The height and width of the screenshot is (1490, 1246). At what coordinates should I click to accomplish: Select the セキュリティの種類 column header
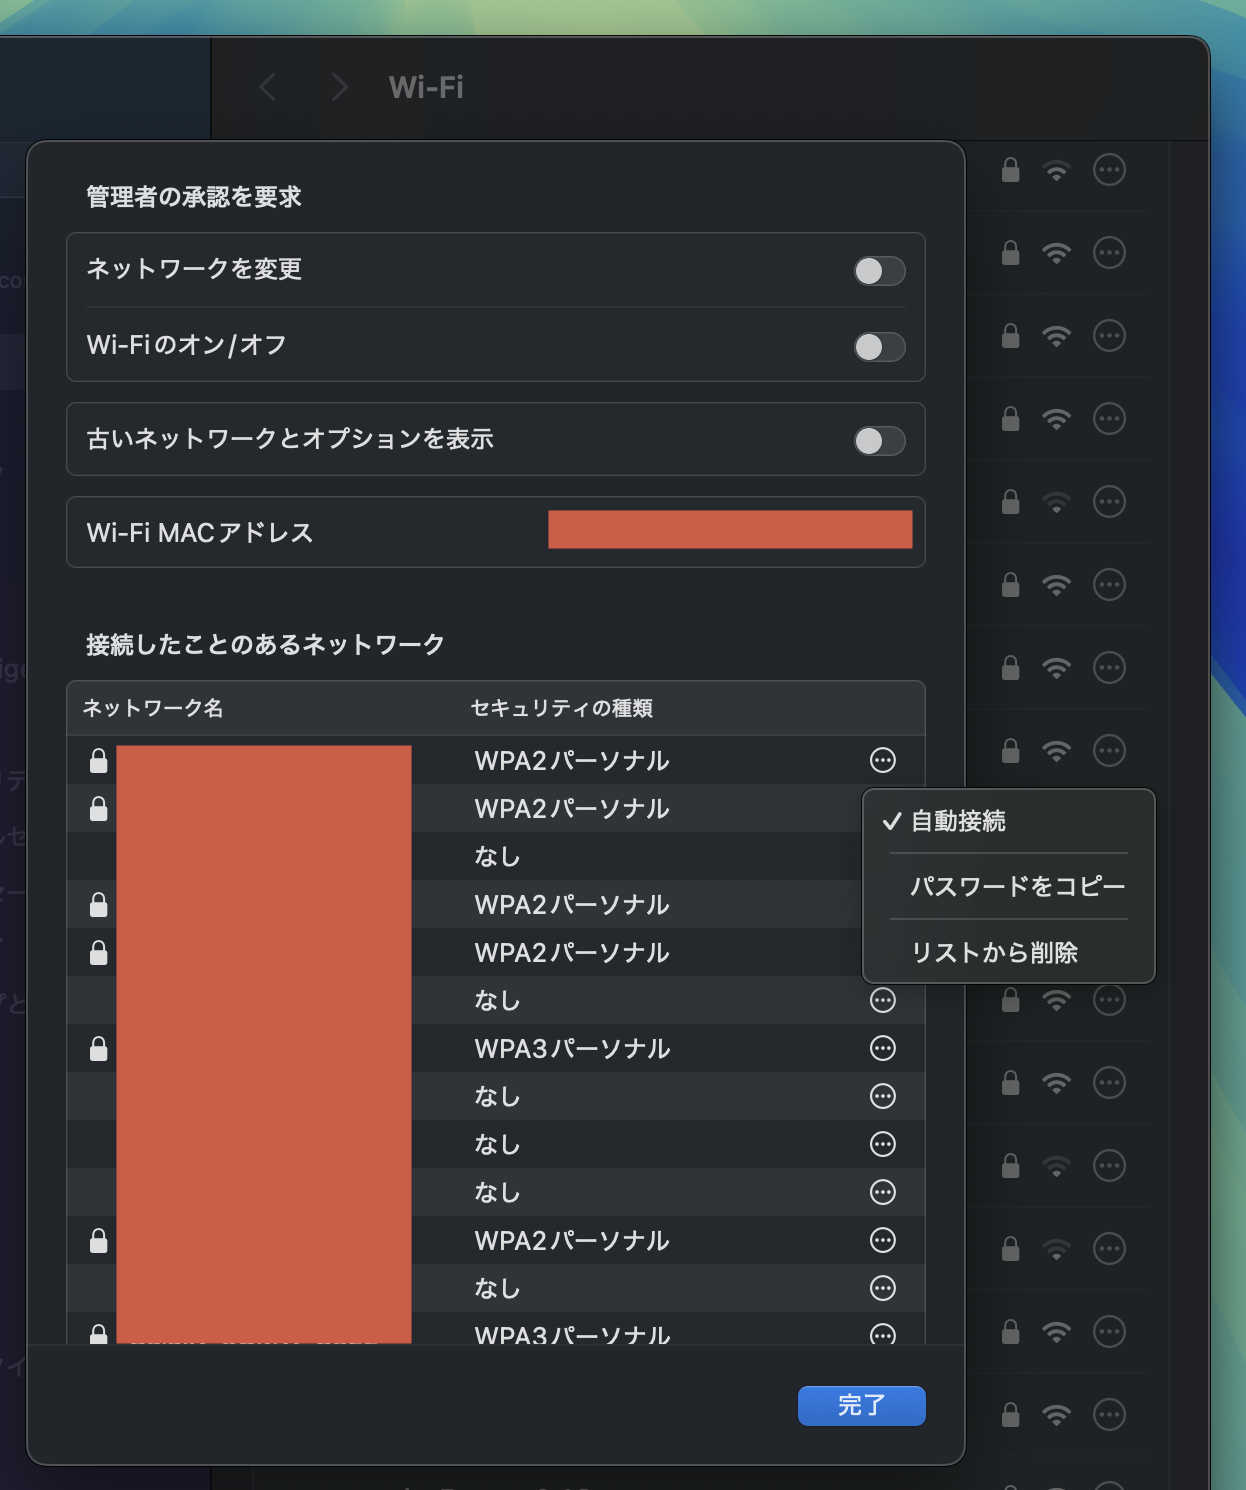pos(563,708)
